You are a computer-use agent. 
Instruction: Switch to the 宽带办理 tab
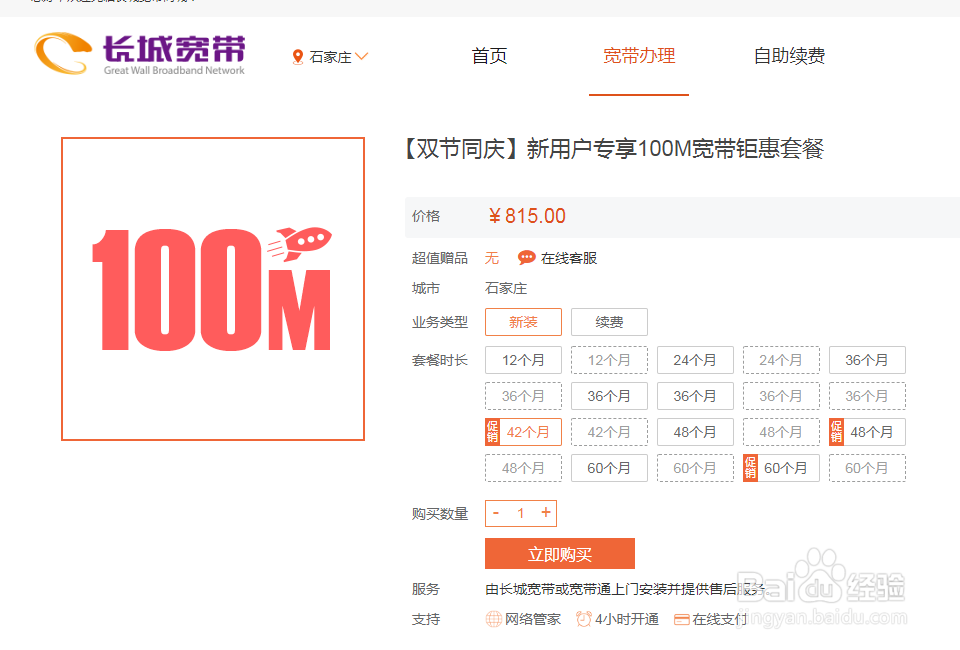pos(639,56)
